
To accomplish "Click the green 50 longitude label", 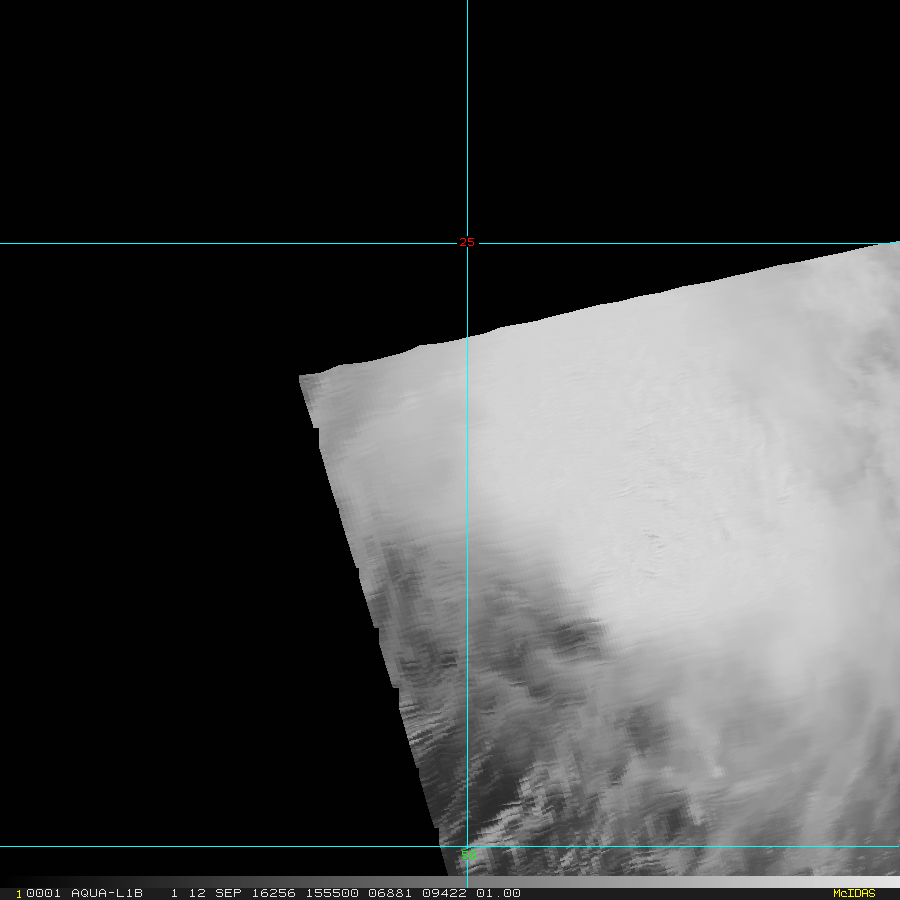I will [467, 856].
